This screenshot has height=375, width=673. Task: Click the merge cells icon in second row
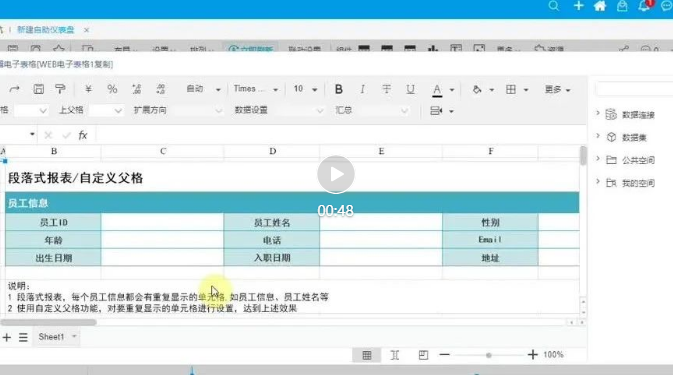[436, 111]
